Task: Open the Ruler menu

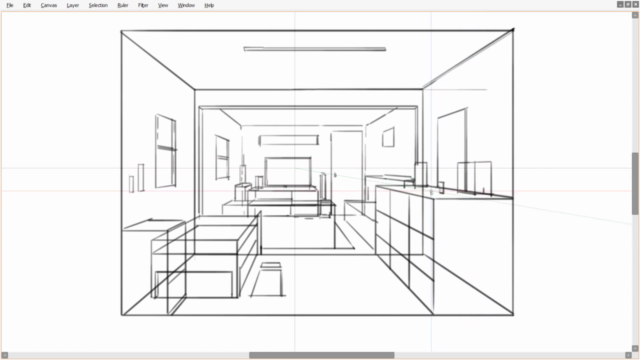Action: 123,5
